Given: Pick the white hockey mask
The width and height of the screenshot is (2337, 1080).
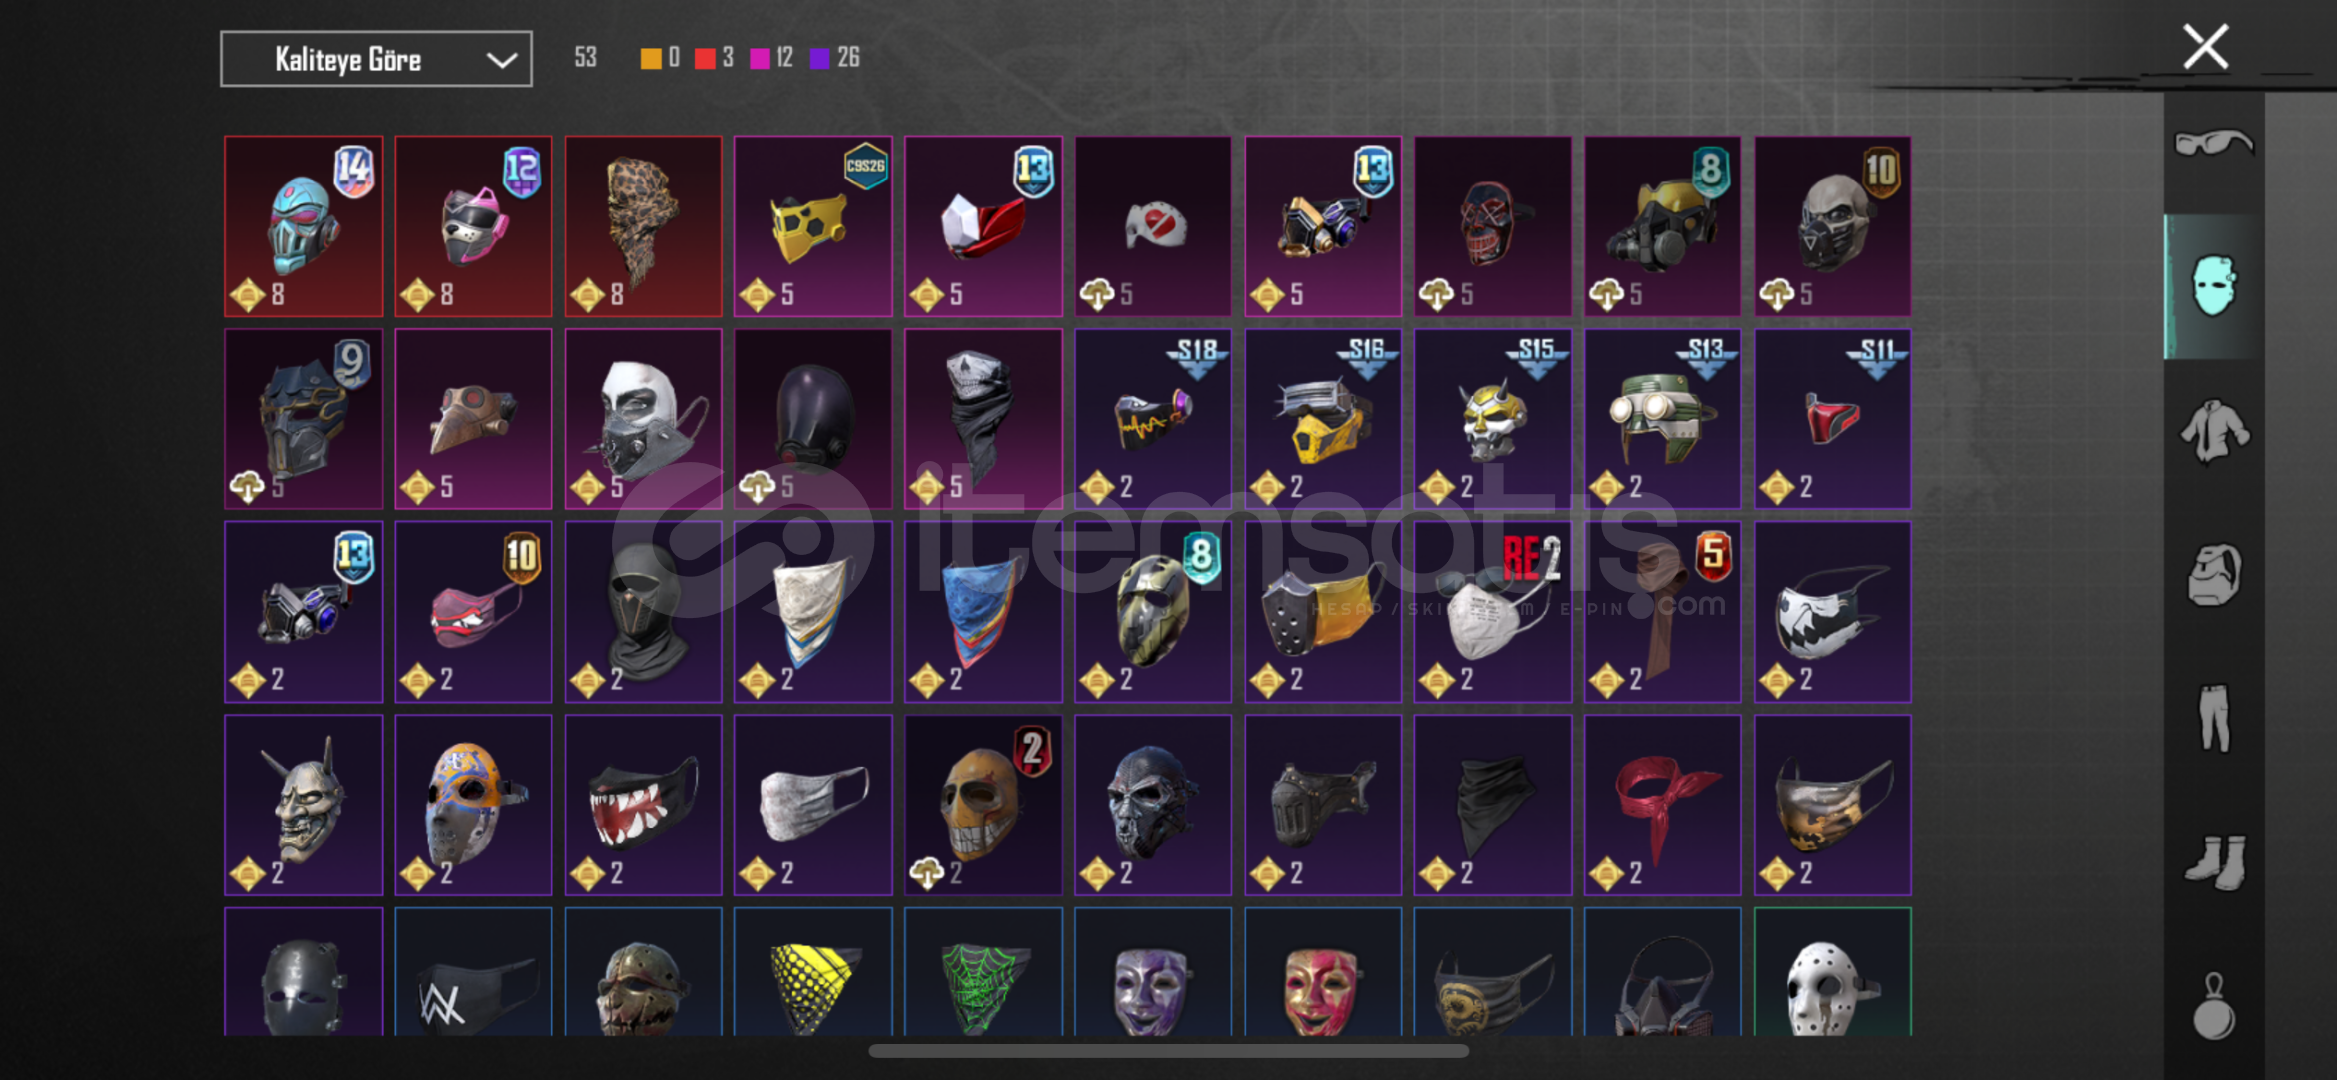Looking at the screenshot, I should (x=1832, y=972).
